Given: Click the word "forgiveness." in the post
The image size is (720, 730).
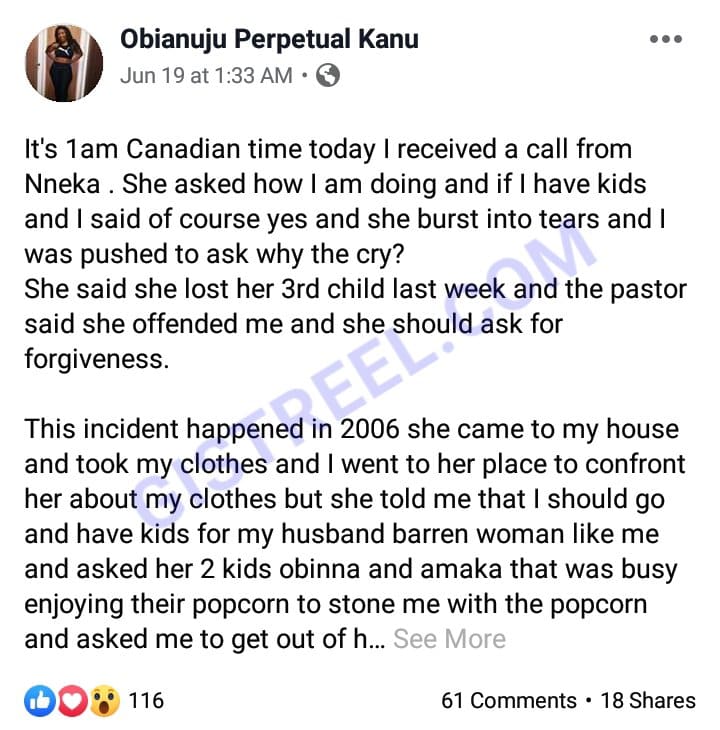Looking at the screenshot, I should (x=97, y=359).
